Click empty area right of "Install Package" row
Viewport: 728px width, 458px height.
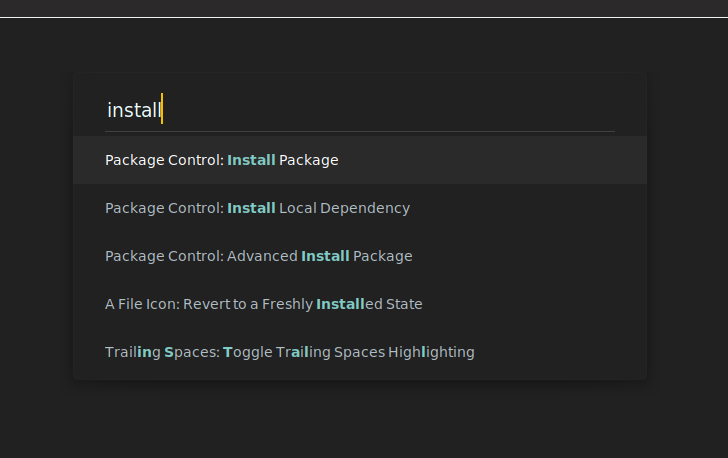(x=500, y=160)
